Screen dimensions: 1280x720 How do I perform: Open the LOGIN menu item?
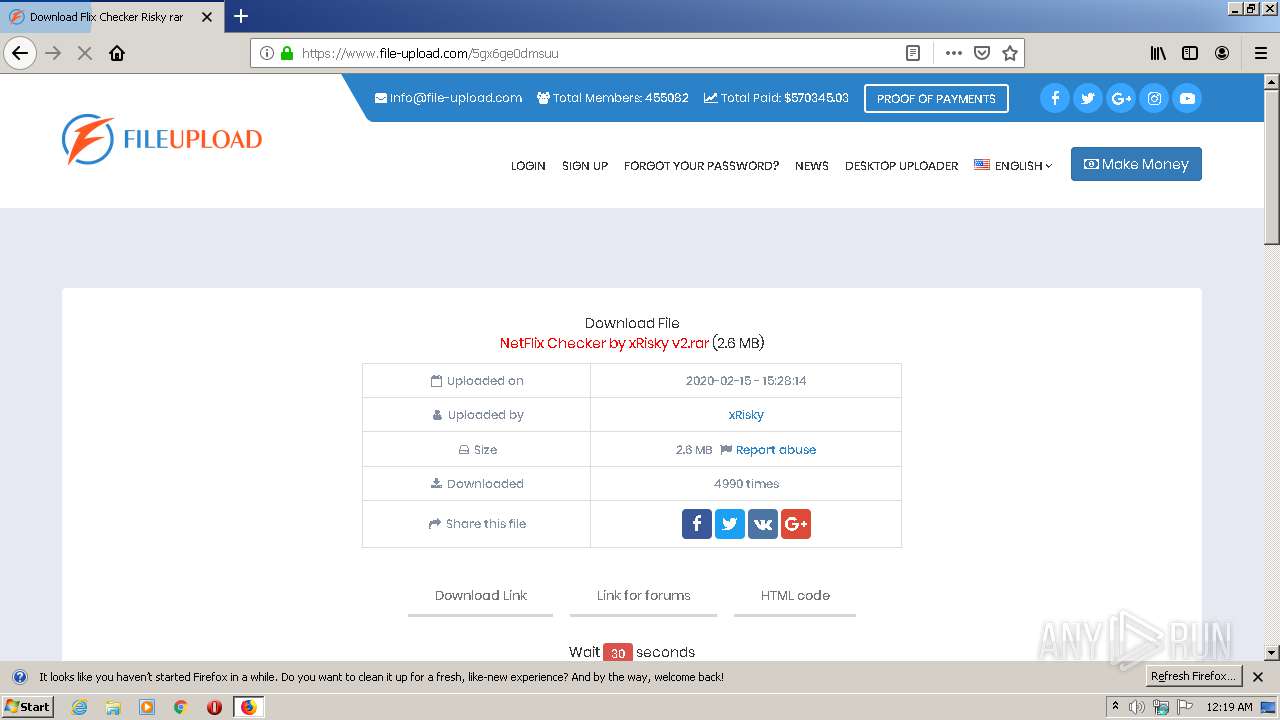(528, 166)
